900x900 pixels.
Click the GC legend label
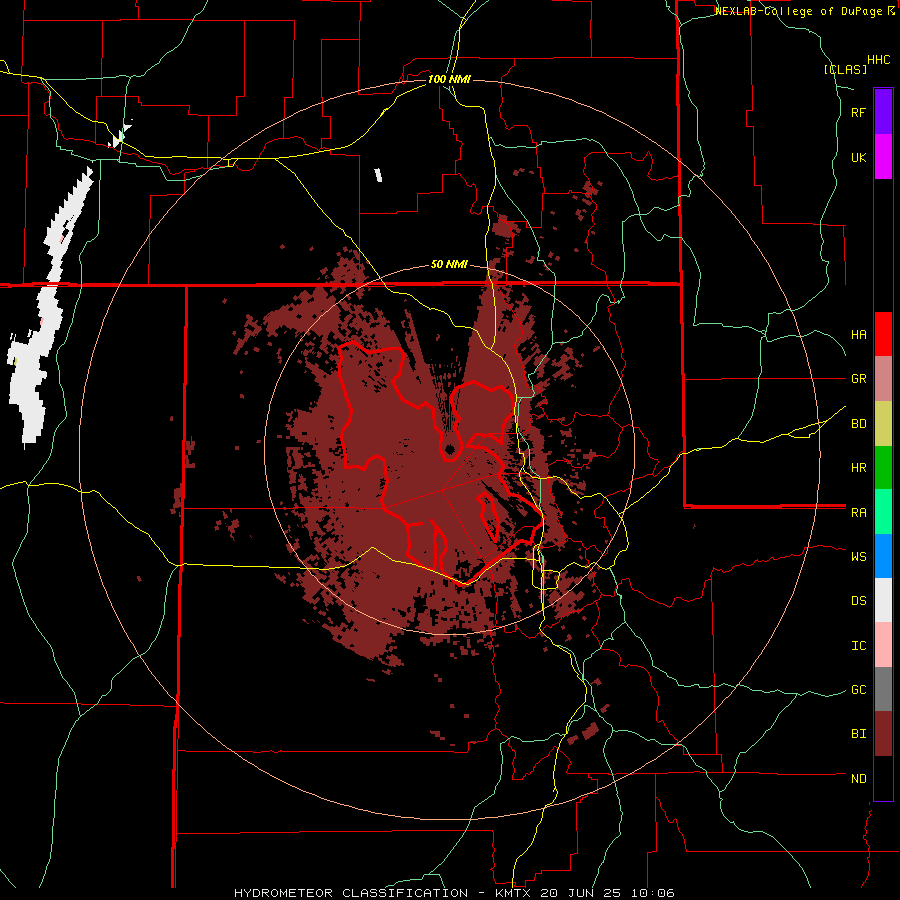(x=858, y=690)
